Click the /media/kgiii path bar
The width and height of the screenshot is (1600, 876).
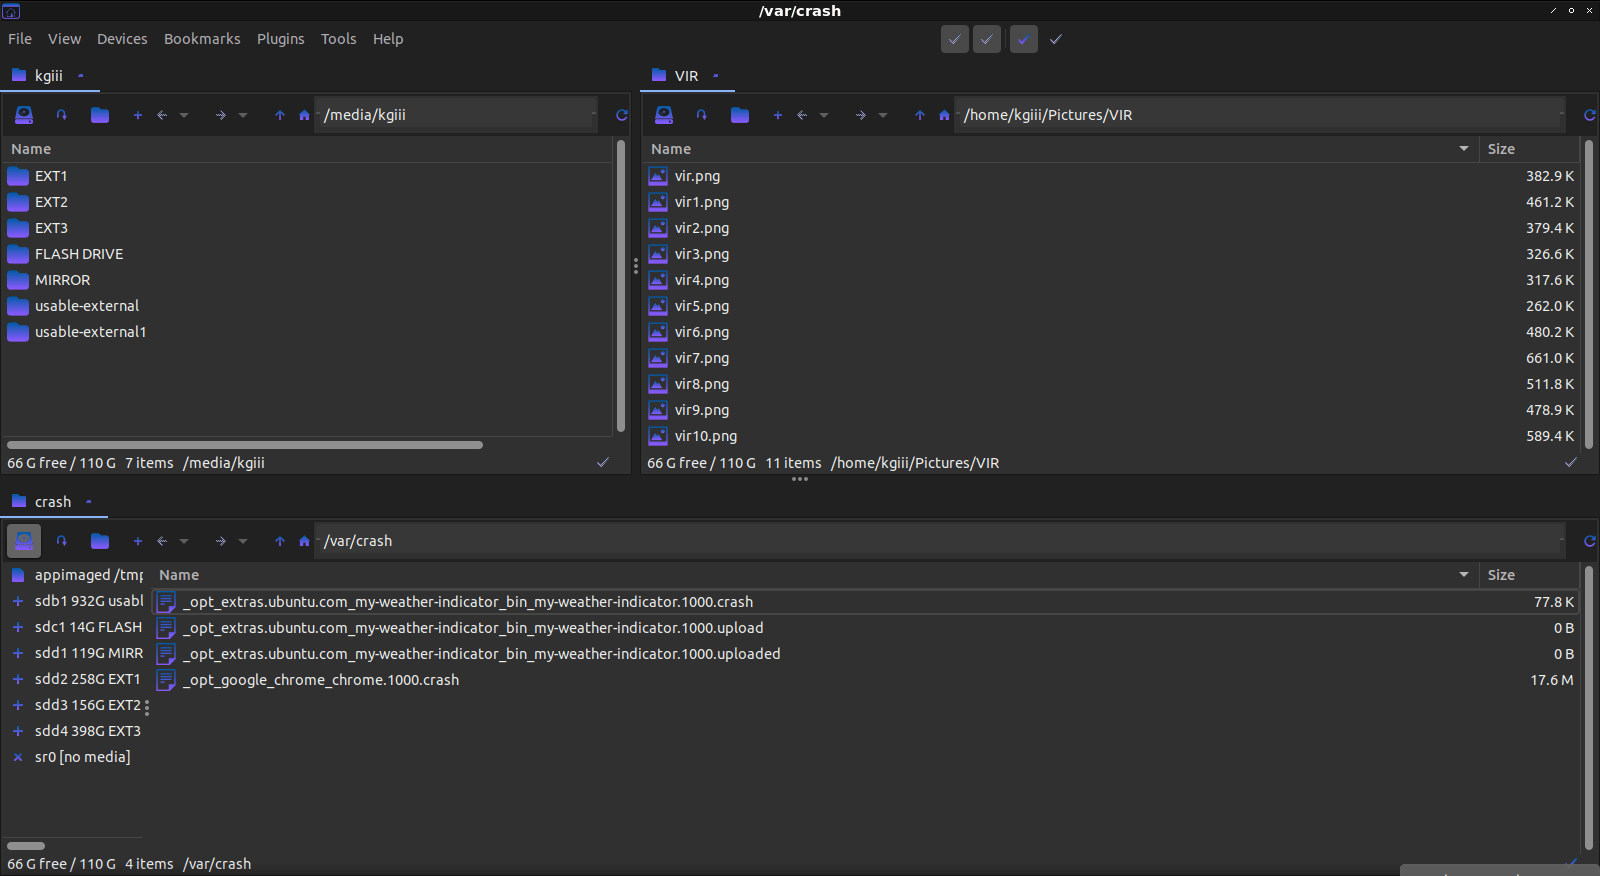[x=456, y=115]
